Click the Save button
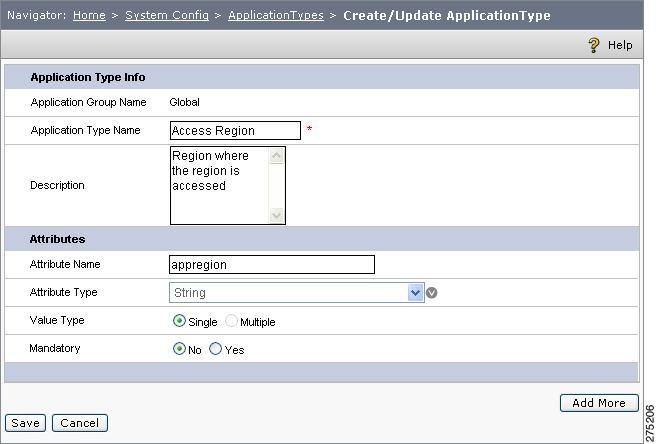 [x=25, y=423]
